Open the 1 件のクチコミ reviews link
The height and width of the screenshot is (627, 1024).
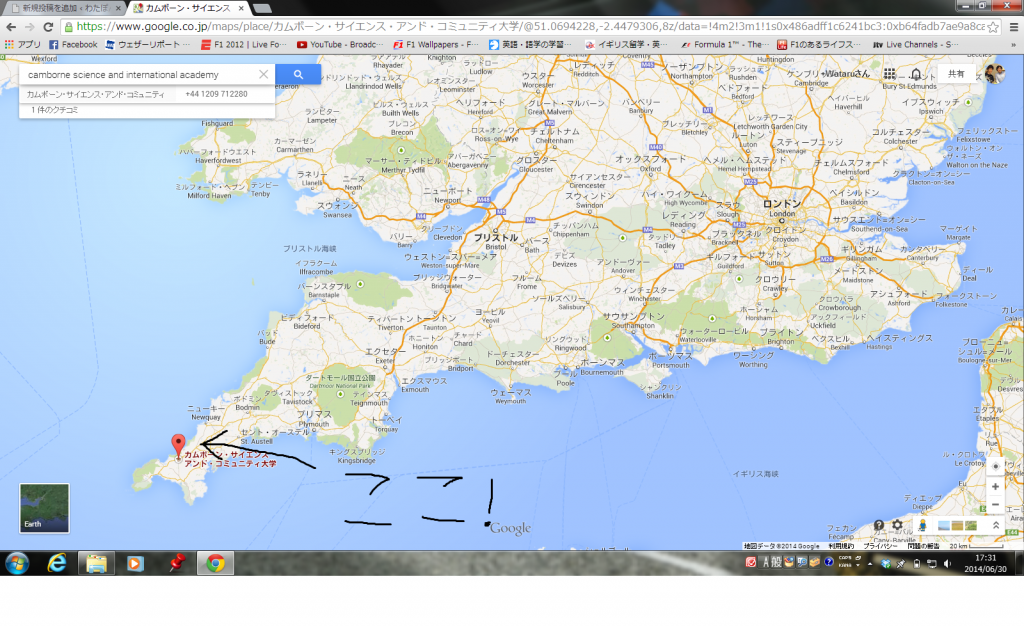pos(55,109)
